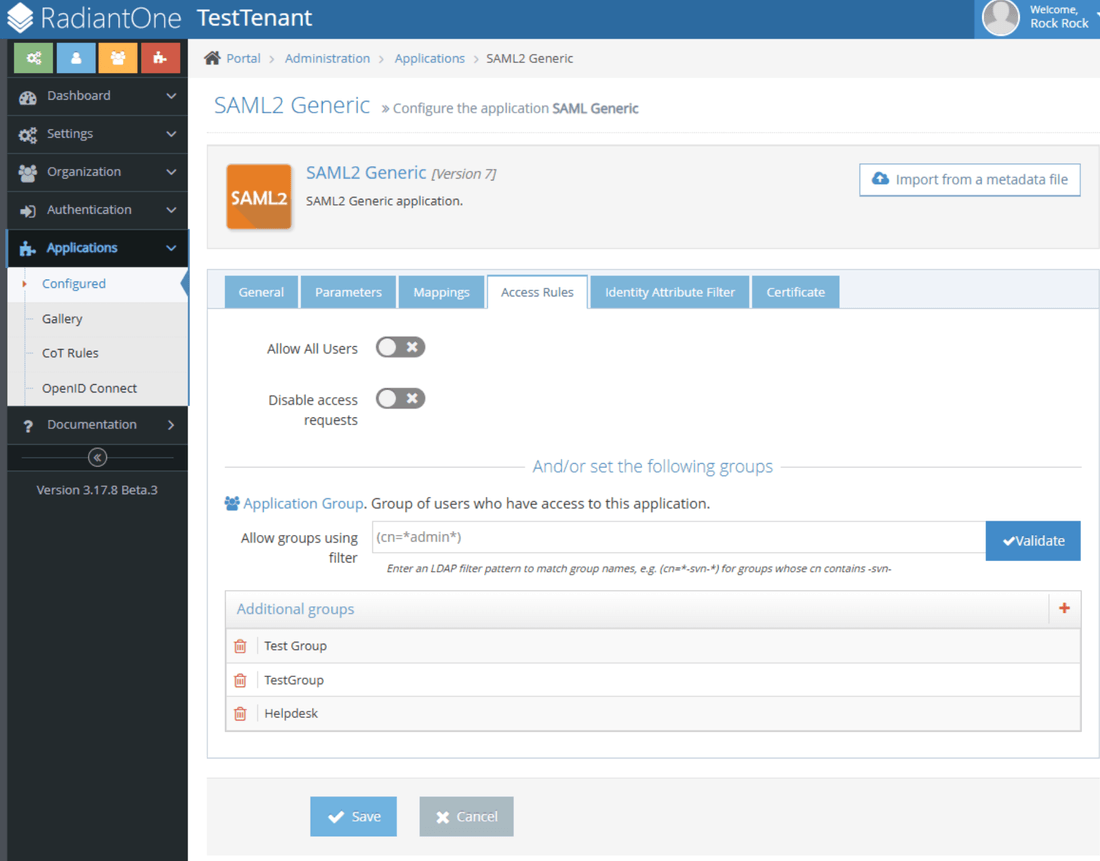Click the Validate button
The width and height of the screenshot is (1100, 861).
pos(1033,540)
